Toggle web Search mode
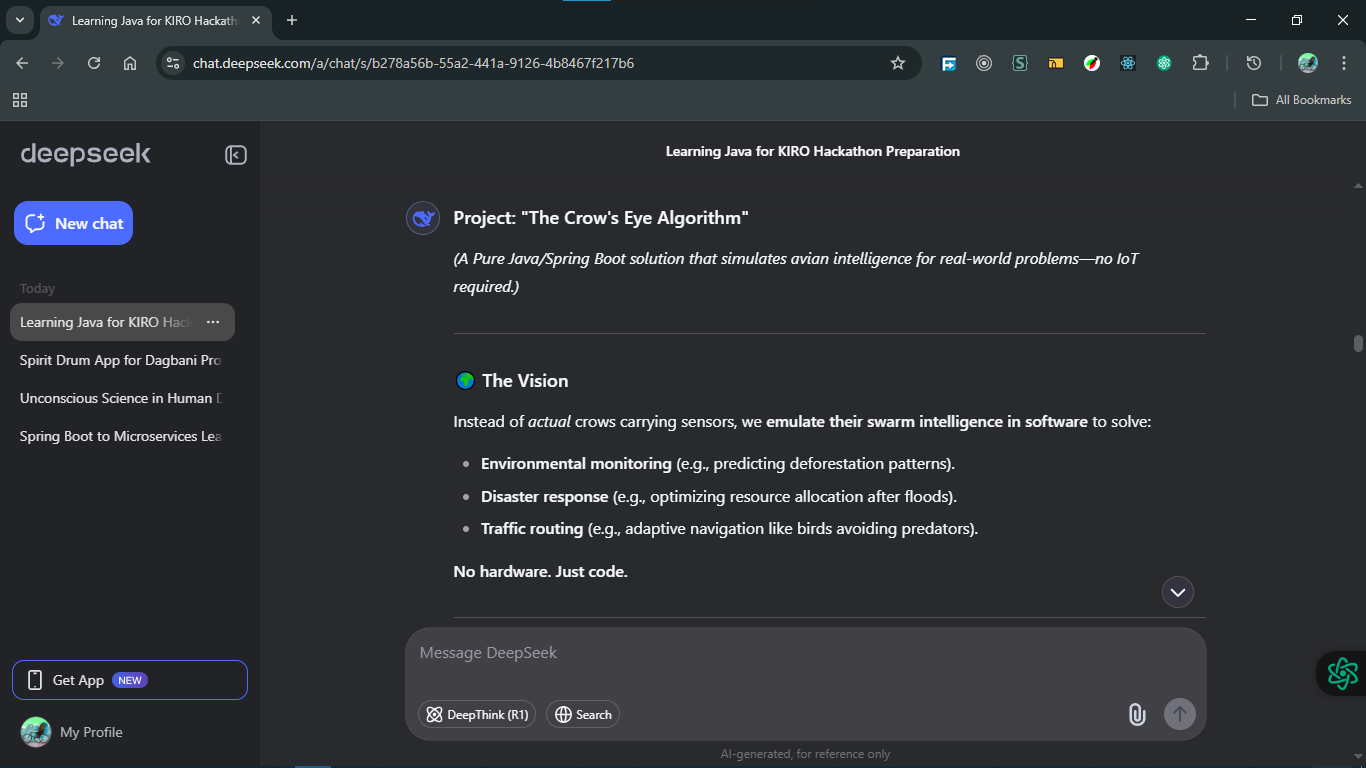This screenshot has width=1366, height=768. [583, 714]
